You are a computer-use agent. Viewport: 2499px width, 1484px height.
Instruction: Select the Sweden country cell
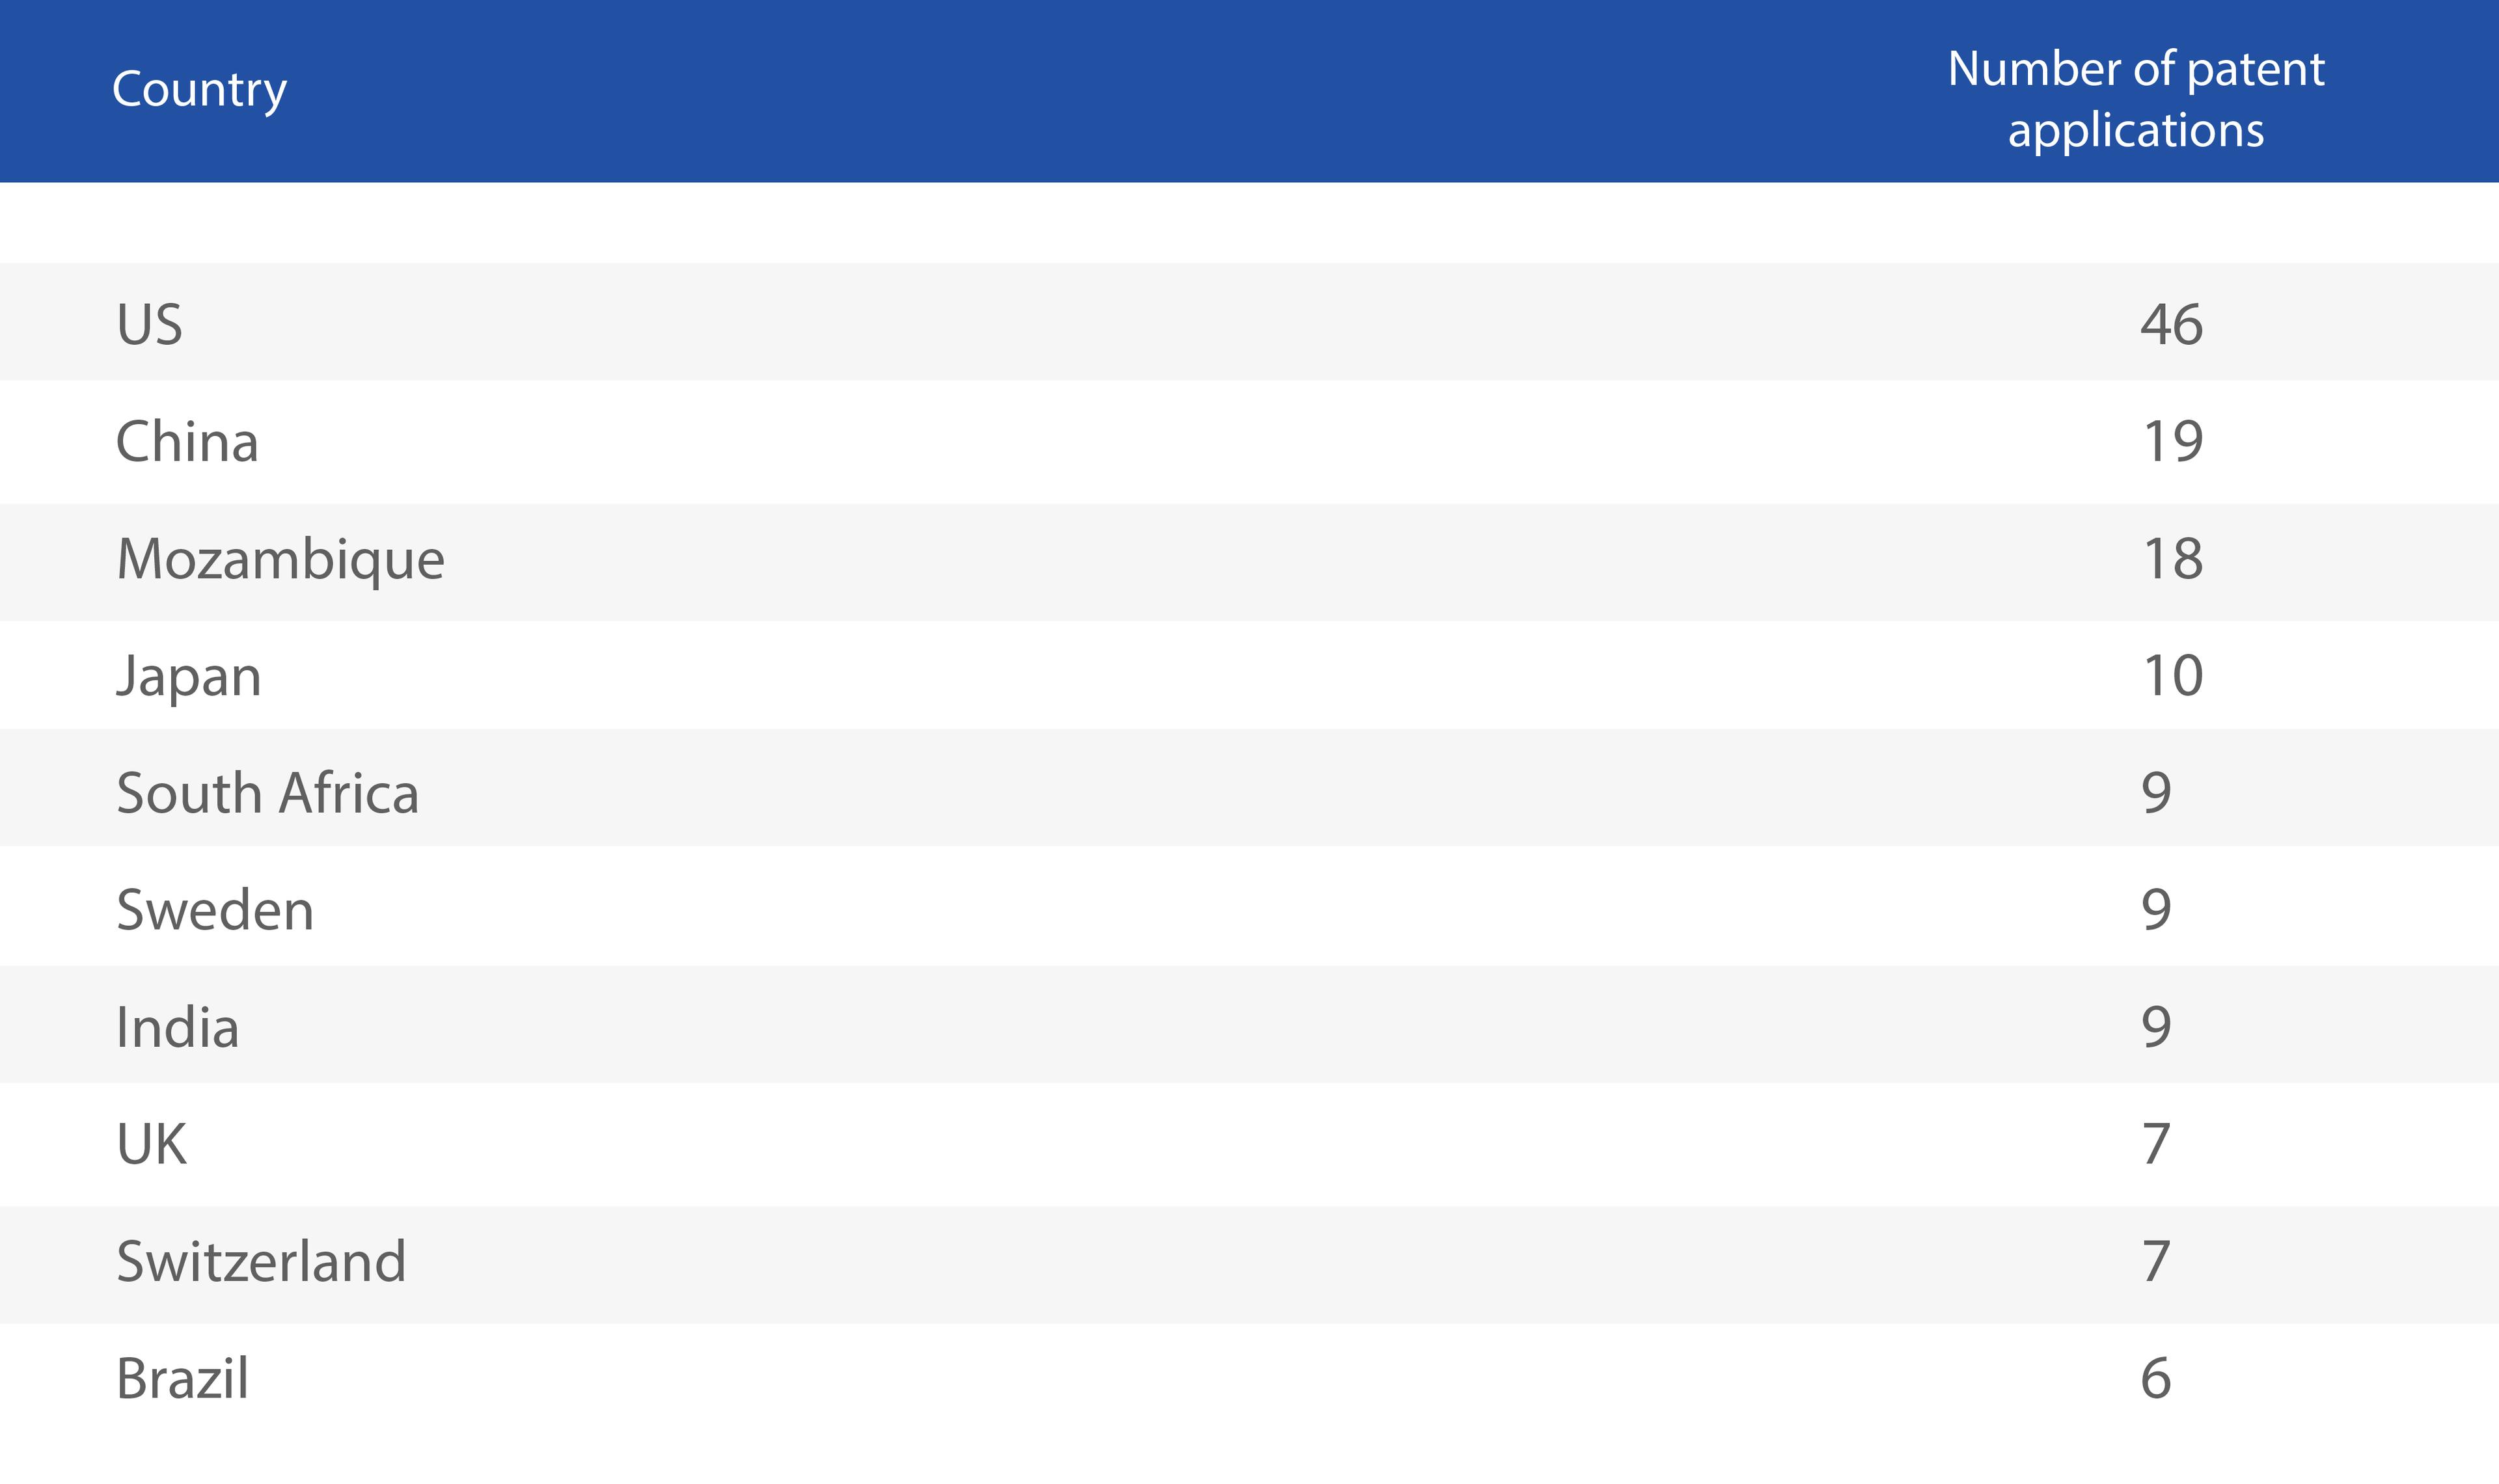(x=215, y=910)
